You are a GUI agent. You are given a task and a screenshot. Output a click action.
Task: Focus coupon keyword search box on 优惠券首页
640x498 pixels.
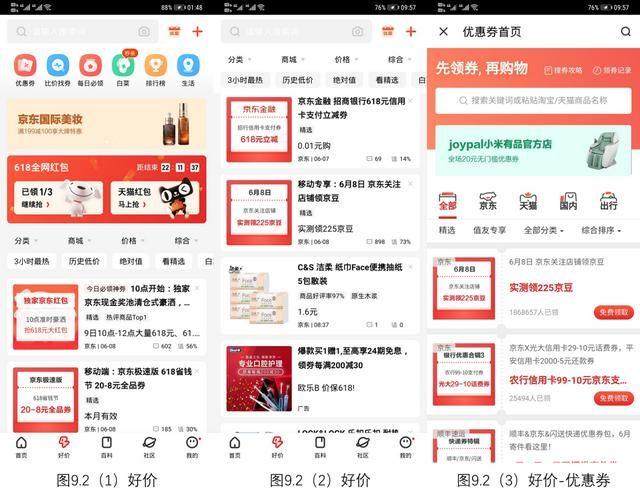533,100
